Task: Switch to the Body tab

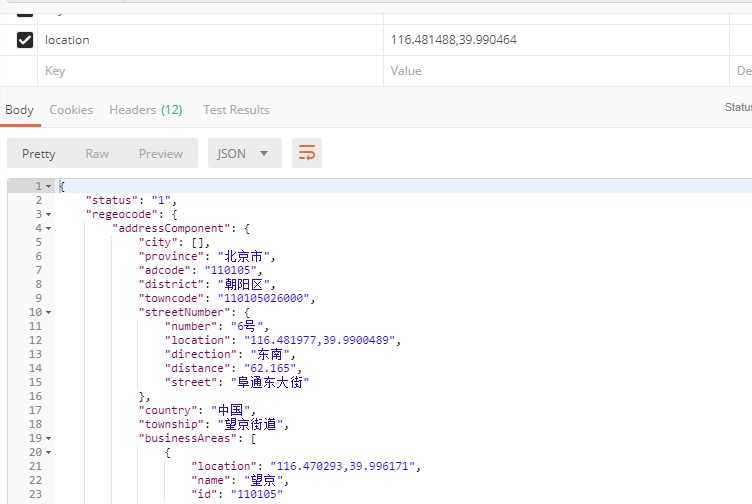Action: click(x=19, y=110)
